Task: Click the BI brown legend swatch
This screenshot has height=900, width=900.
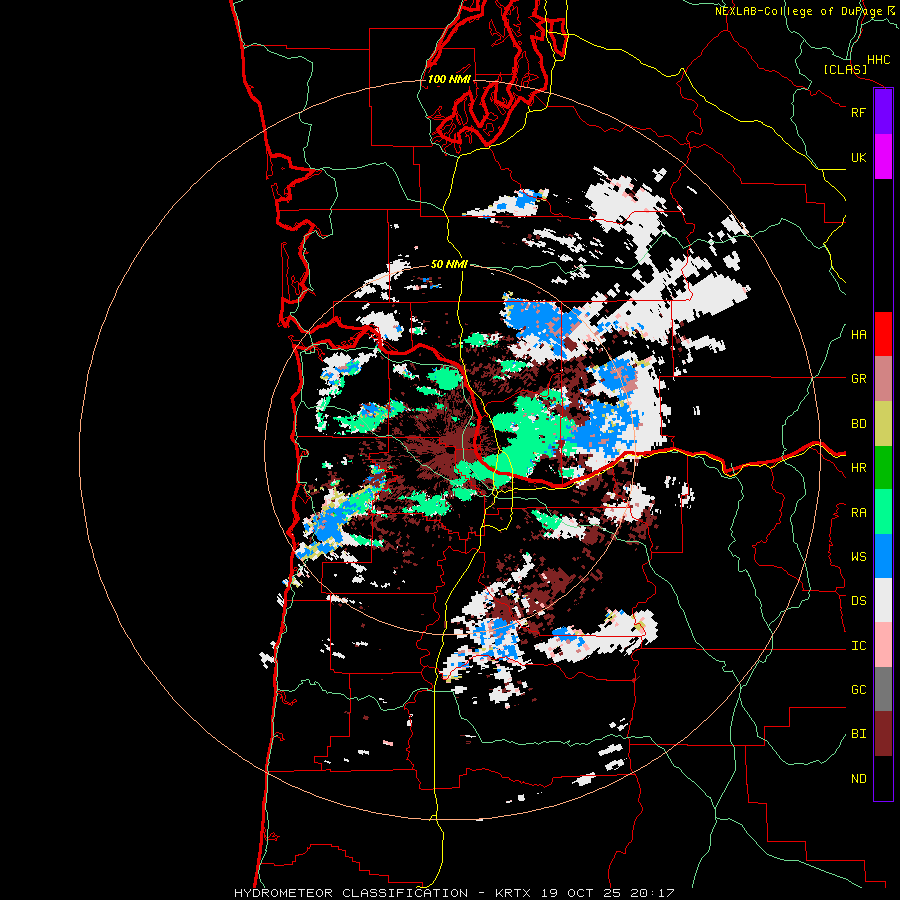Action: tap(883, 734)
